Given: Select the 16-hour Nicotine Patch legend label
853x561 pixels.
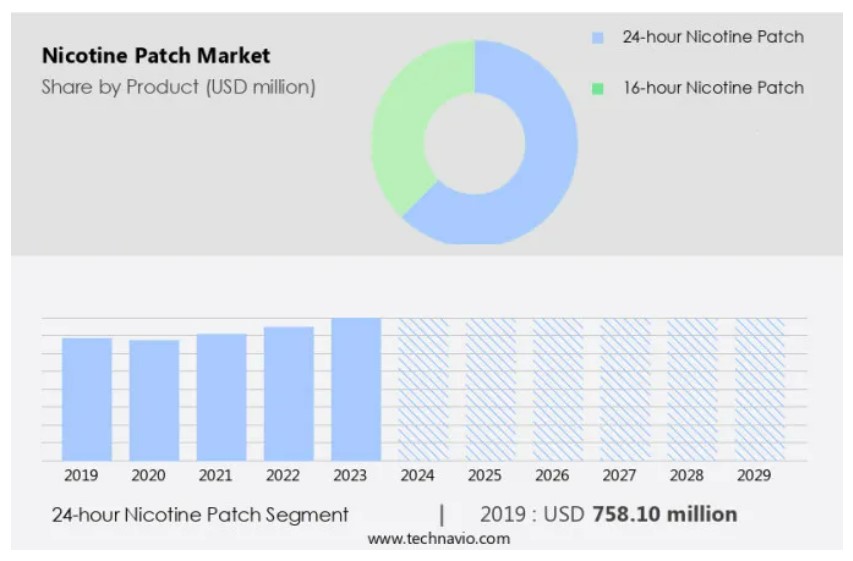Looking at the screenshot, I should [712, 88].
